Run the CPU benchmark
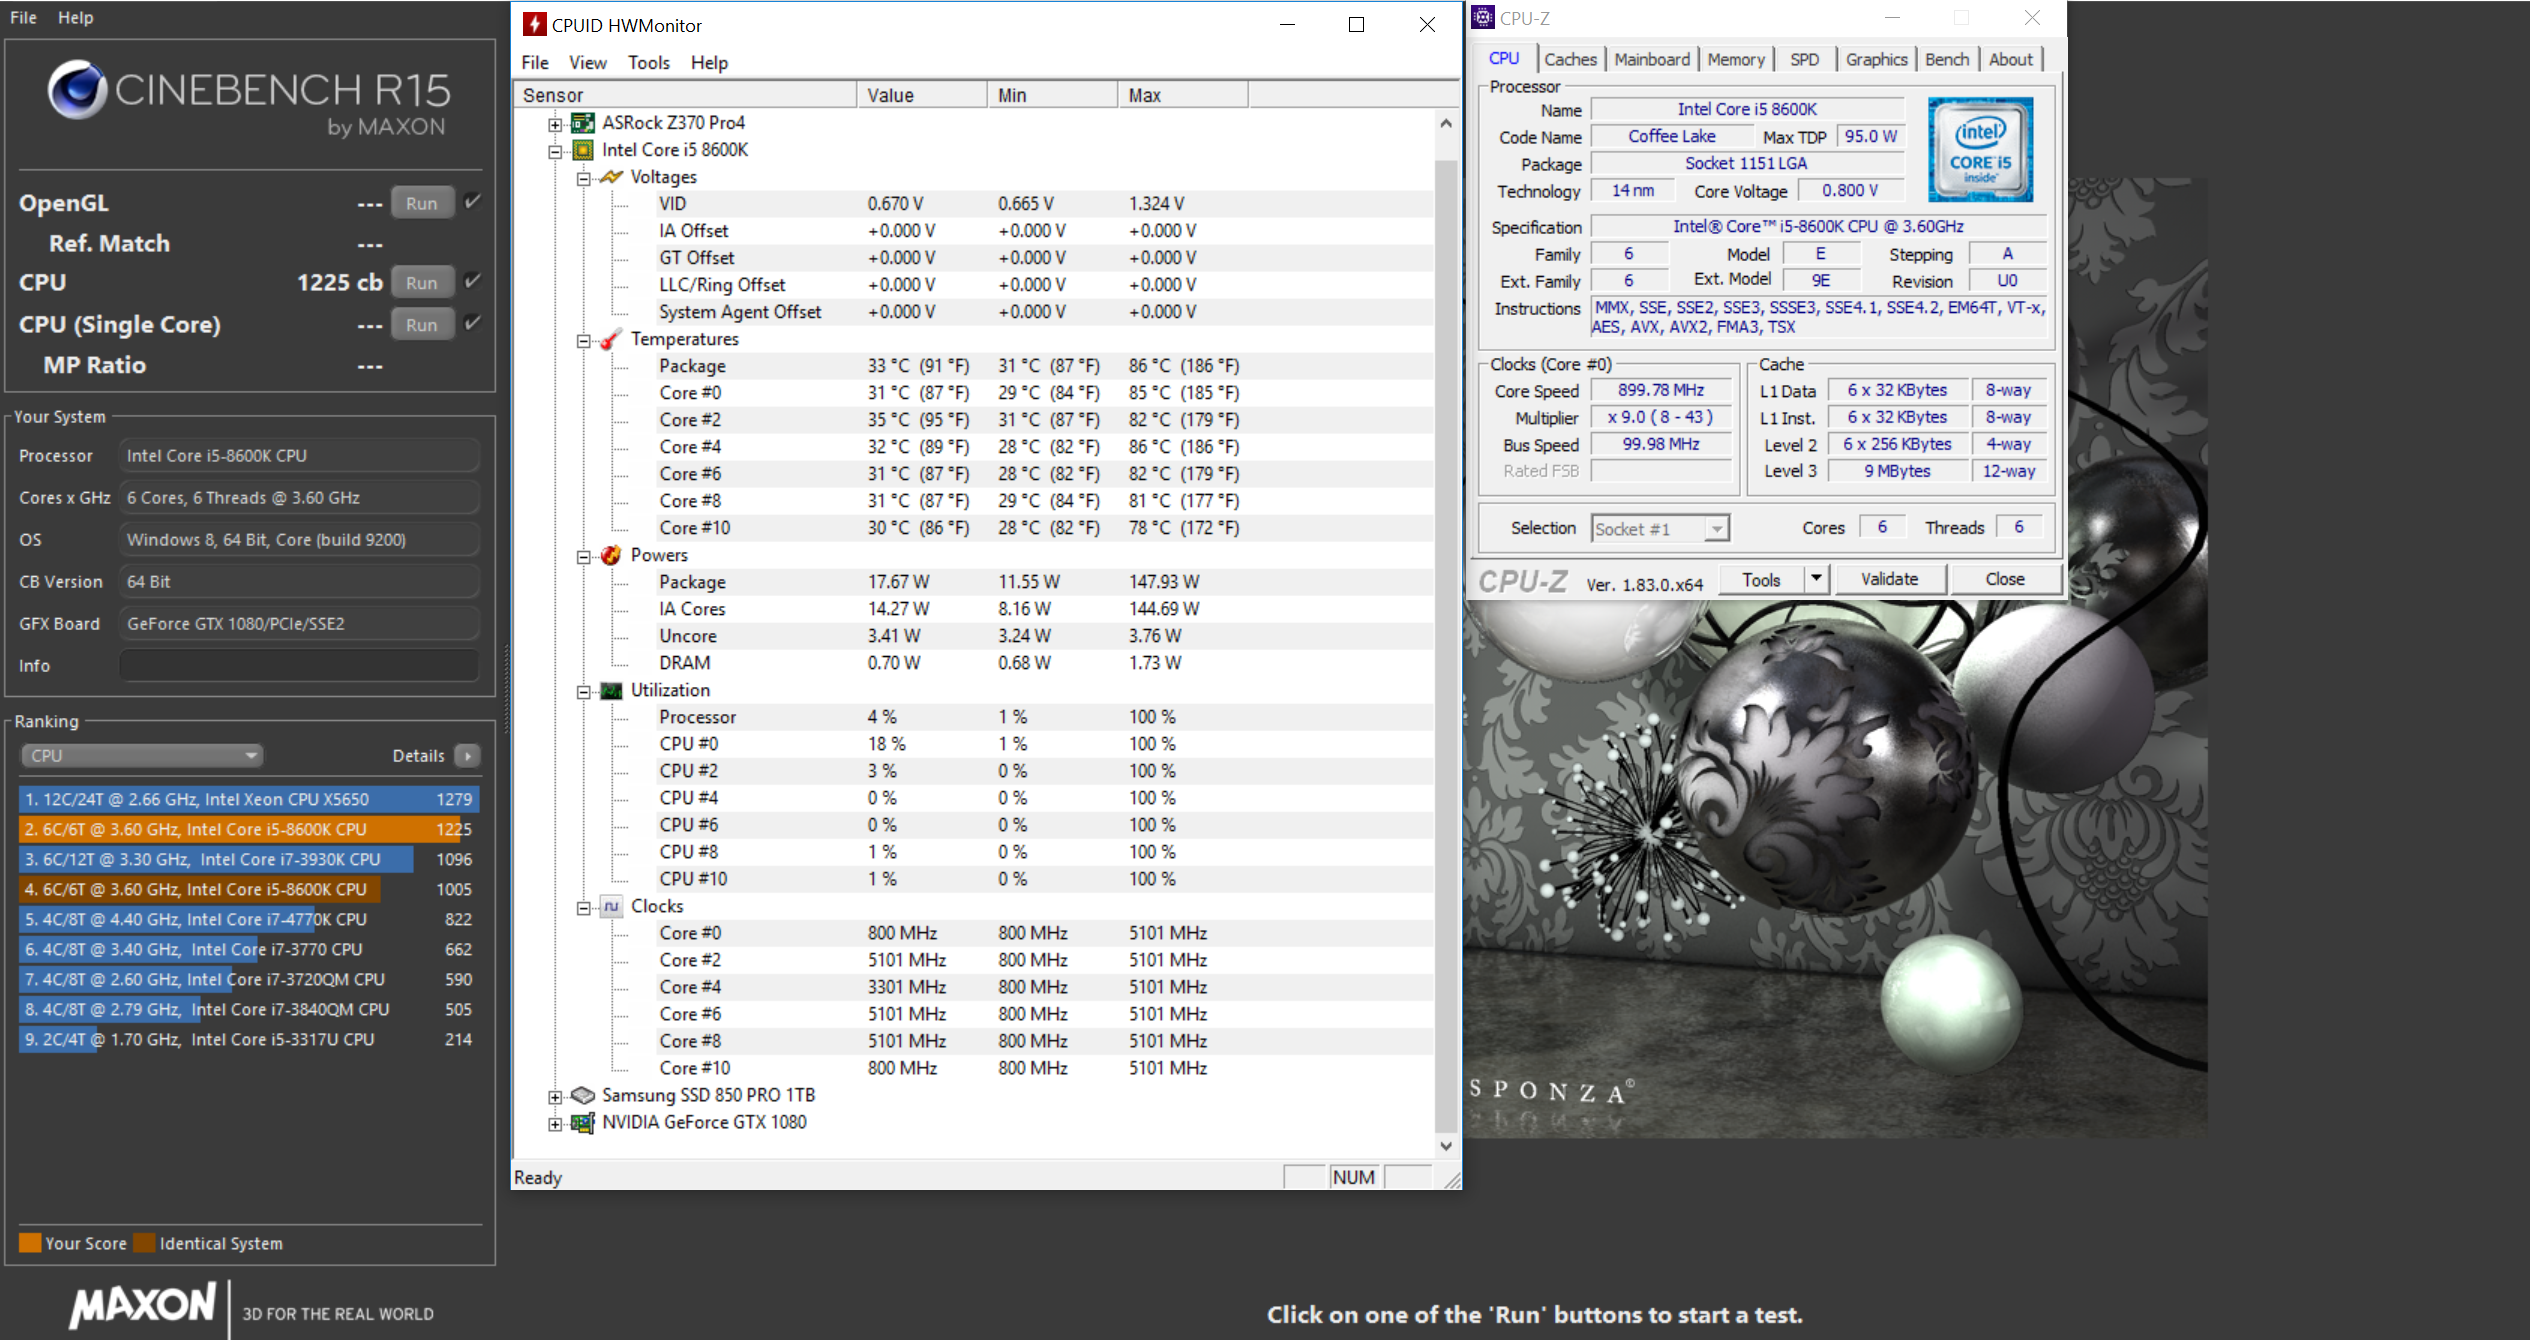This screenshot has width=2530, height=1340. point(422,283)
